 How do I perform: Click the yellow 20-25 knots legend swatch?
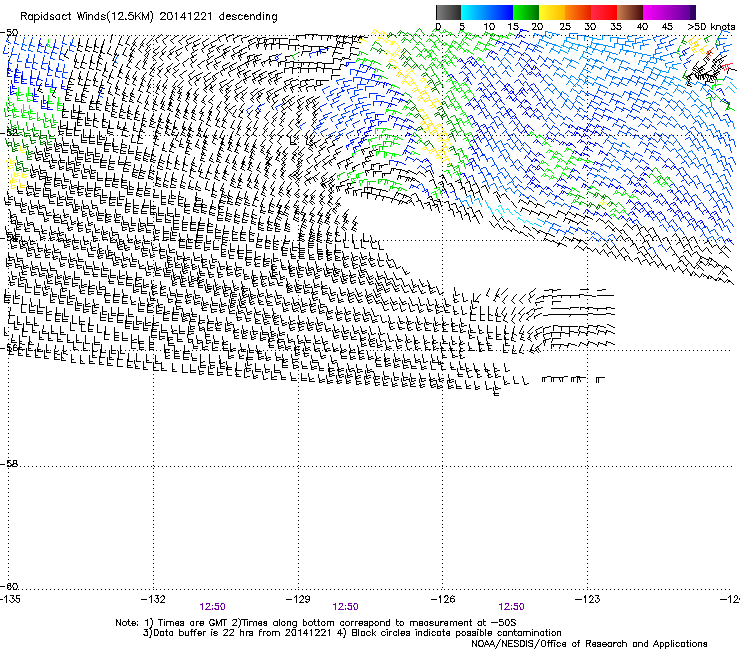(x=552, y=12)
